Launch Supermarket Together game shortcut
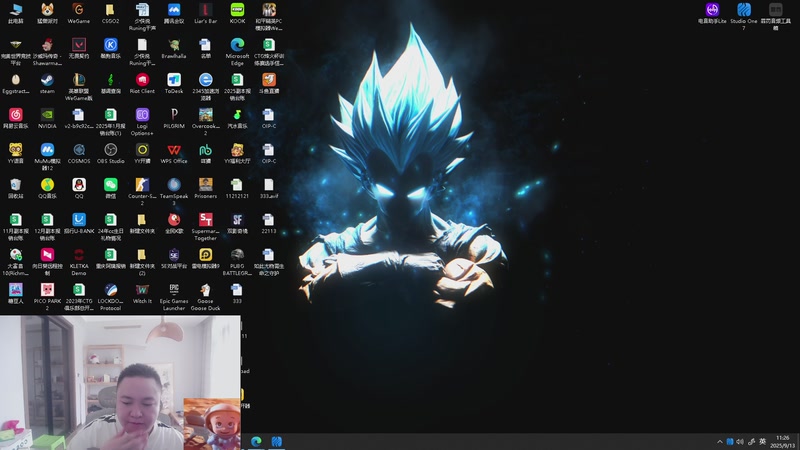The width and height of the screenshot is (800, 450). coord(206,227)
